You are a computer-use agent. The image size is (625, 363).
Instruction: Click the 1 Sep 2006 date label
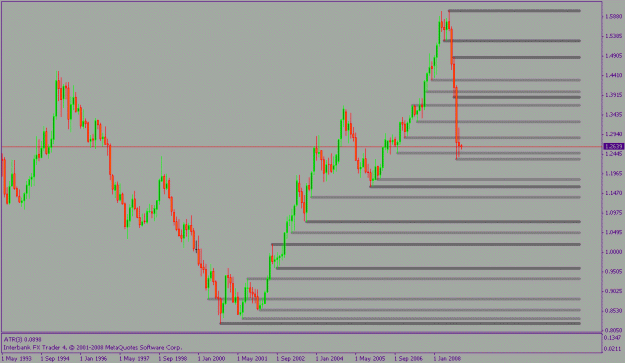409,359
